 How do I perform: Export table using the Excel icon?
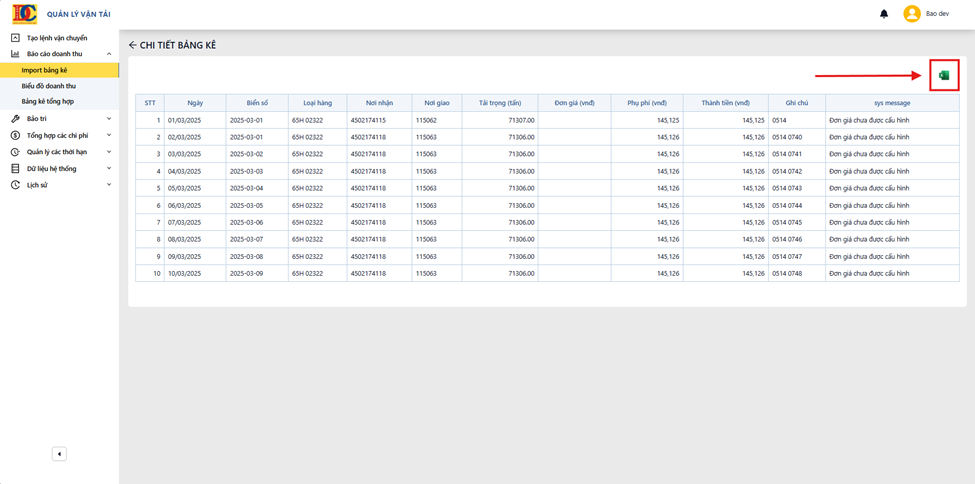point(944,75)
